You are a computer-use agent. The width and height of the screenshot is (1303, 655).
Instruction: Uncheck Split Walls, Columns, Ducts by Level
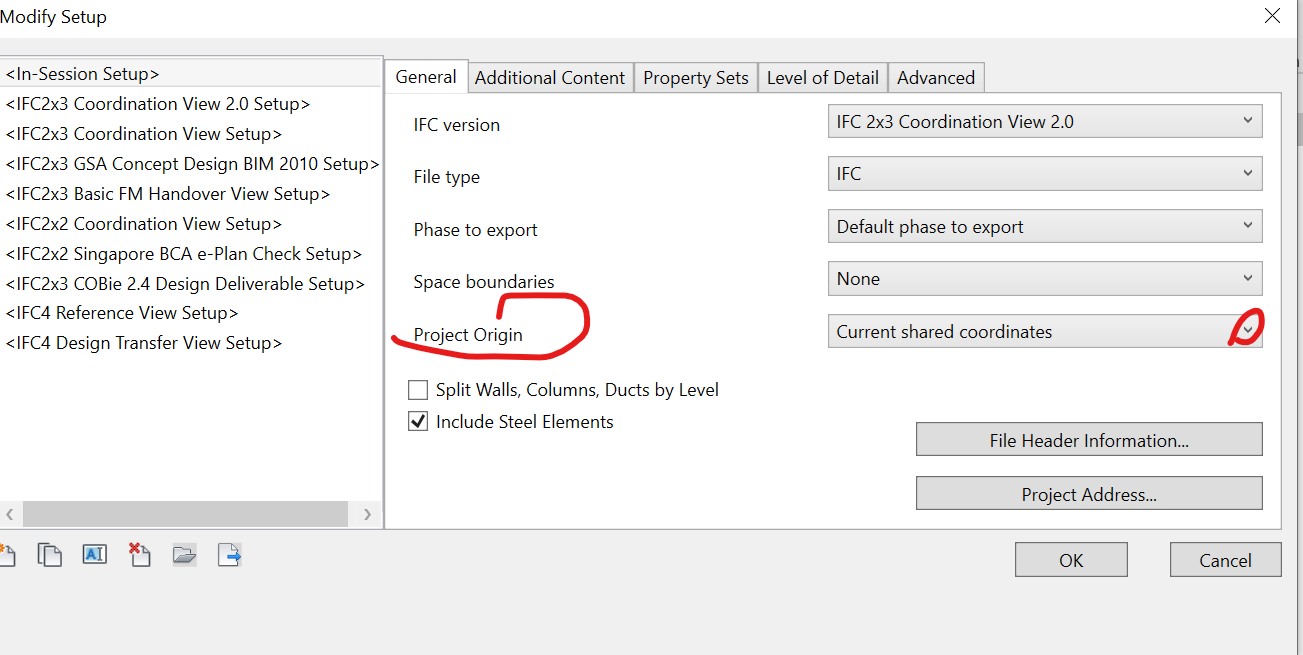(x=418, y=390)
